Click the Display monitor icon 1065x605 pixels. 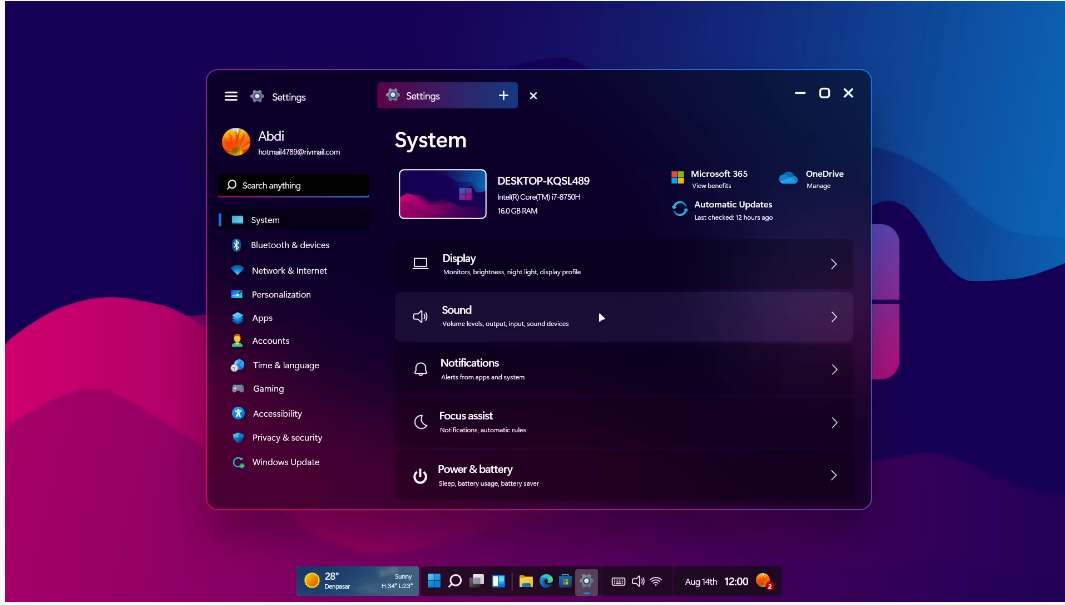[x=420, y=263]
